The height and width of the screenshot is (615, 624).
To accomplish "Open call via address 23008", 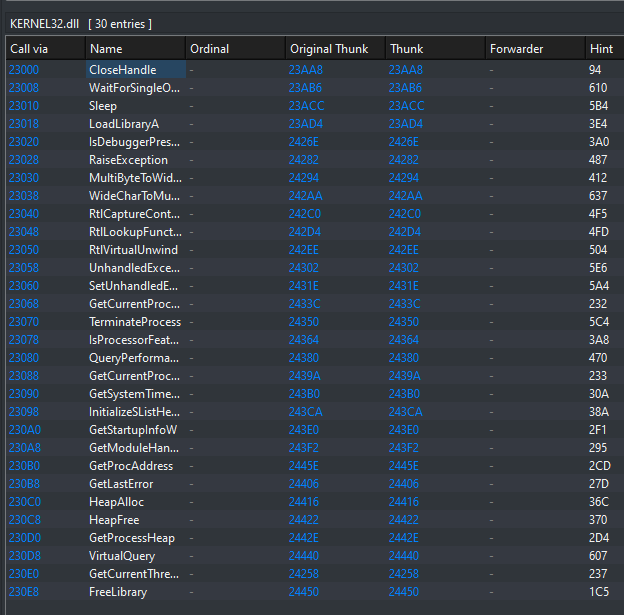I will [x=24, y=88].
